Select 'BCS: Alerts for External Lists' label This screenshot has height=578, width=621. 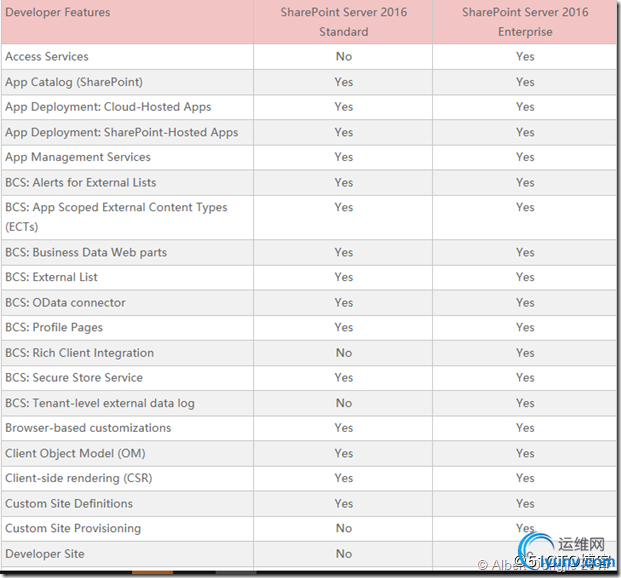point(81,183)
